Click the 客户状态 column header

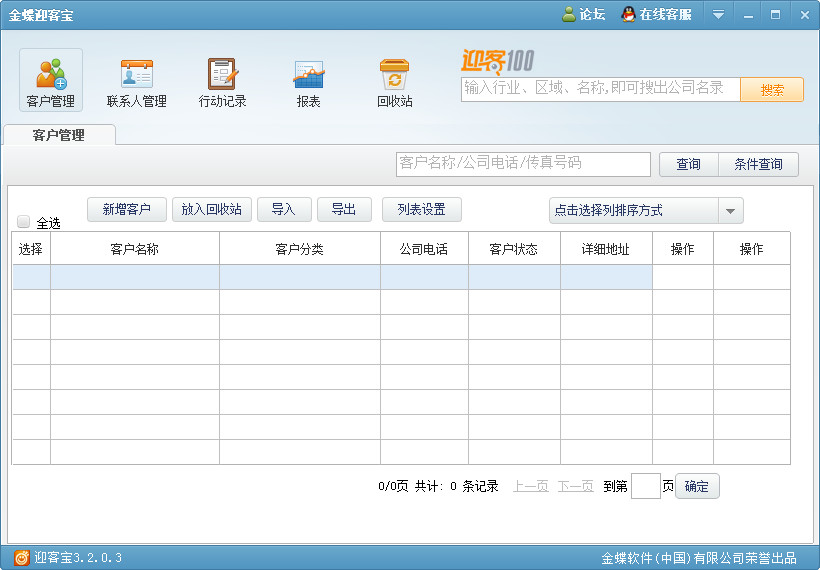click(x=514, y=249)
